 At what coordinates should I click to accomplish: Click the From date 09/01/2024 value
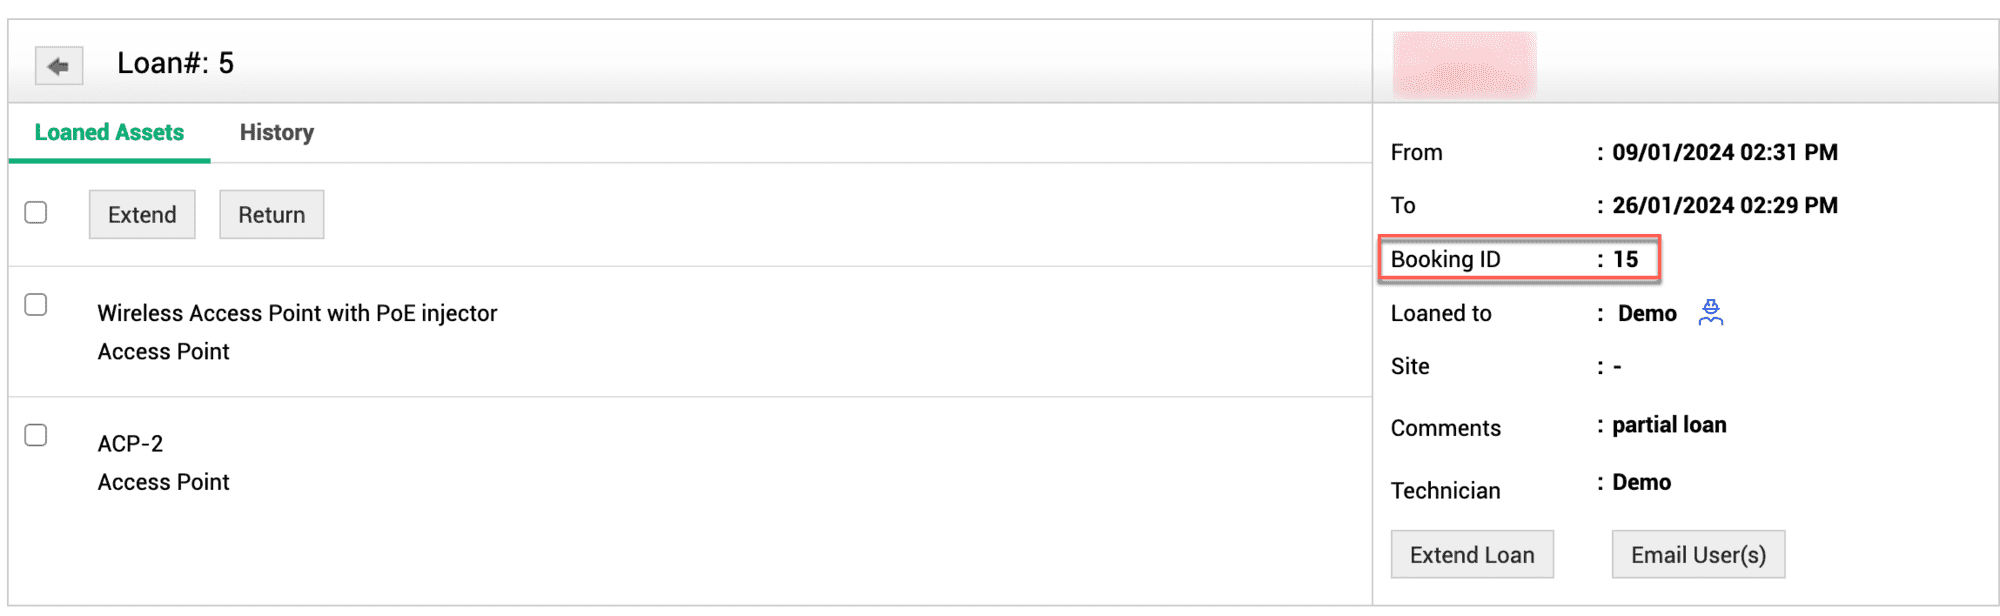[x=1724, y=152]
